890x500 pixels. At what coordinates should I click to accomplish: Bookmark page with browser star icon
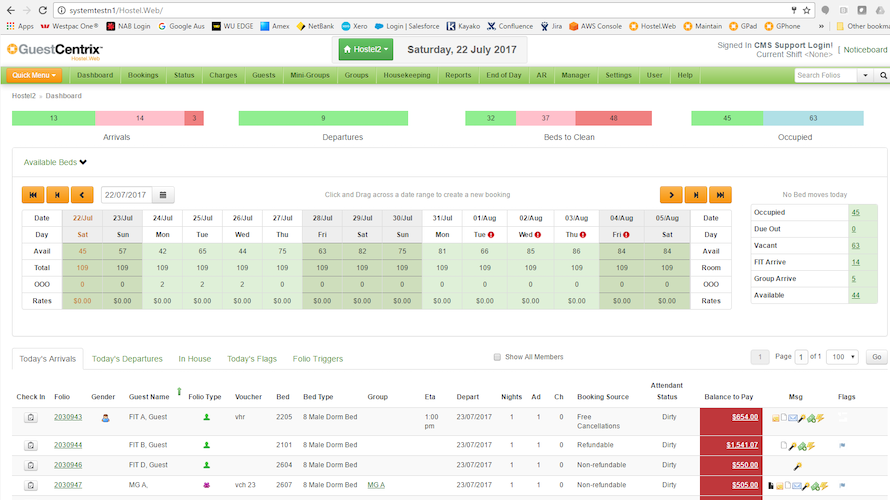807,10
